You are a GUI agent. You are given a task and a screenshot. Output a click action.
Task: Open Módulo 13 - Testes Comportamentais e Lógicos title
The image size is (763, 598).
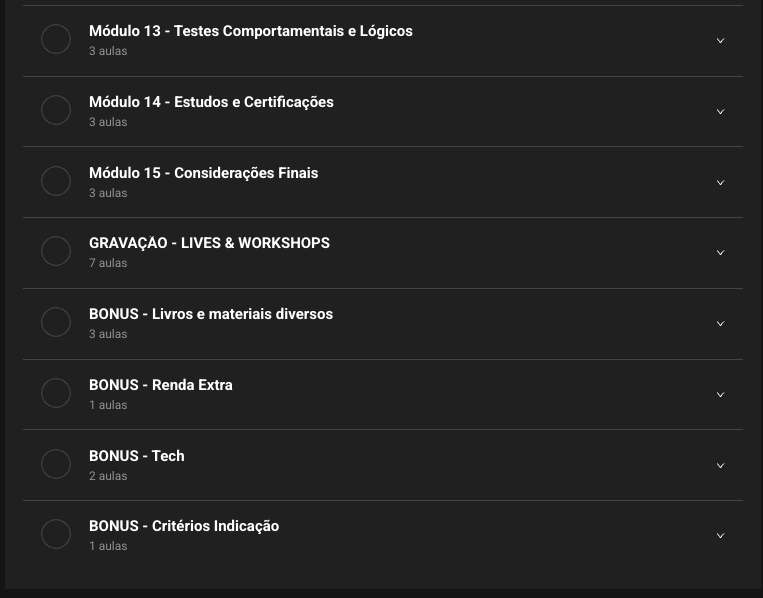click(250, 31)
